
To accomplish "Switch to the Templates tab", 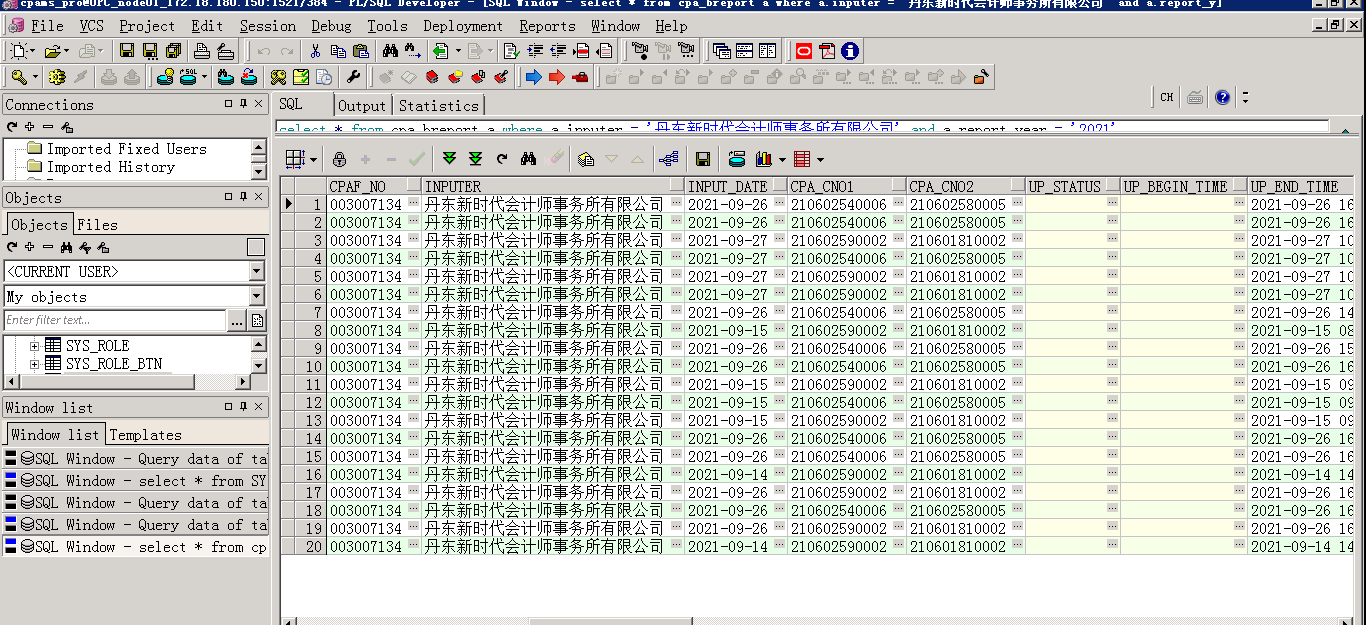I will pyautogui.click(x=145, y=435).
